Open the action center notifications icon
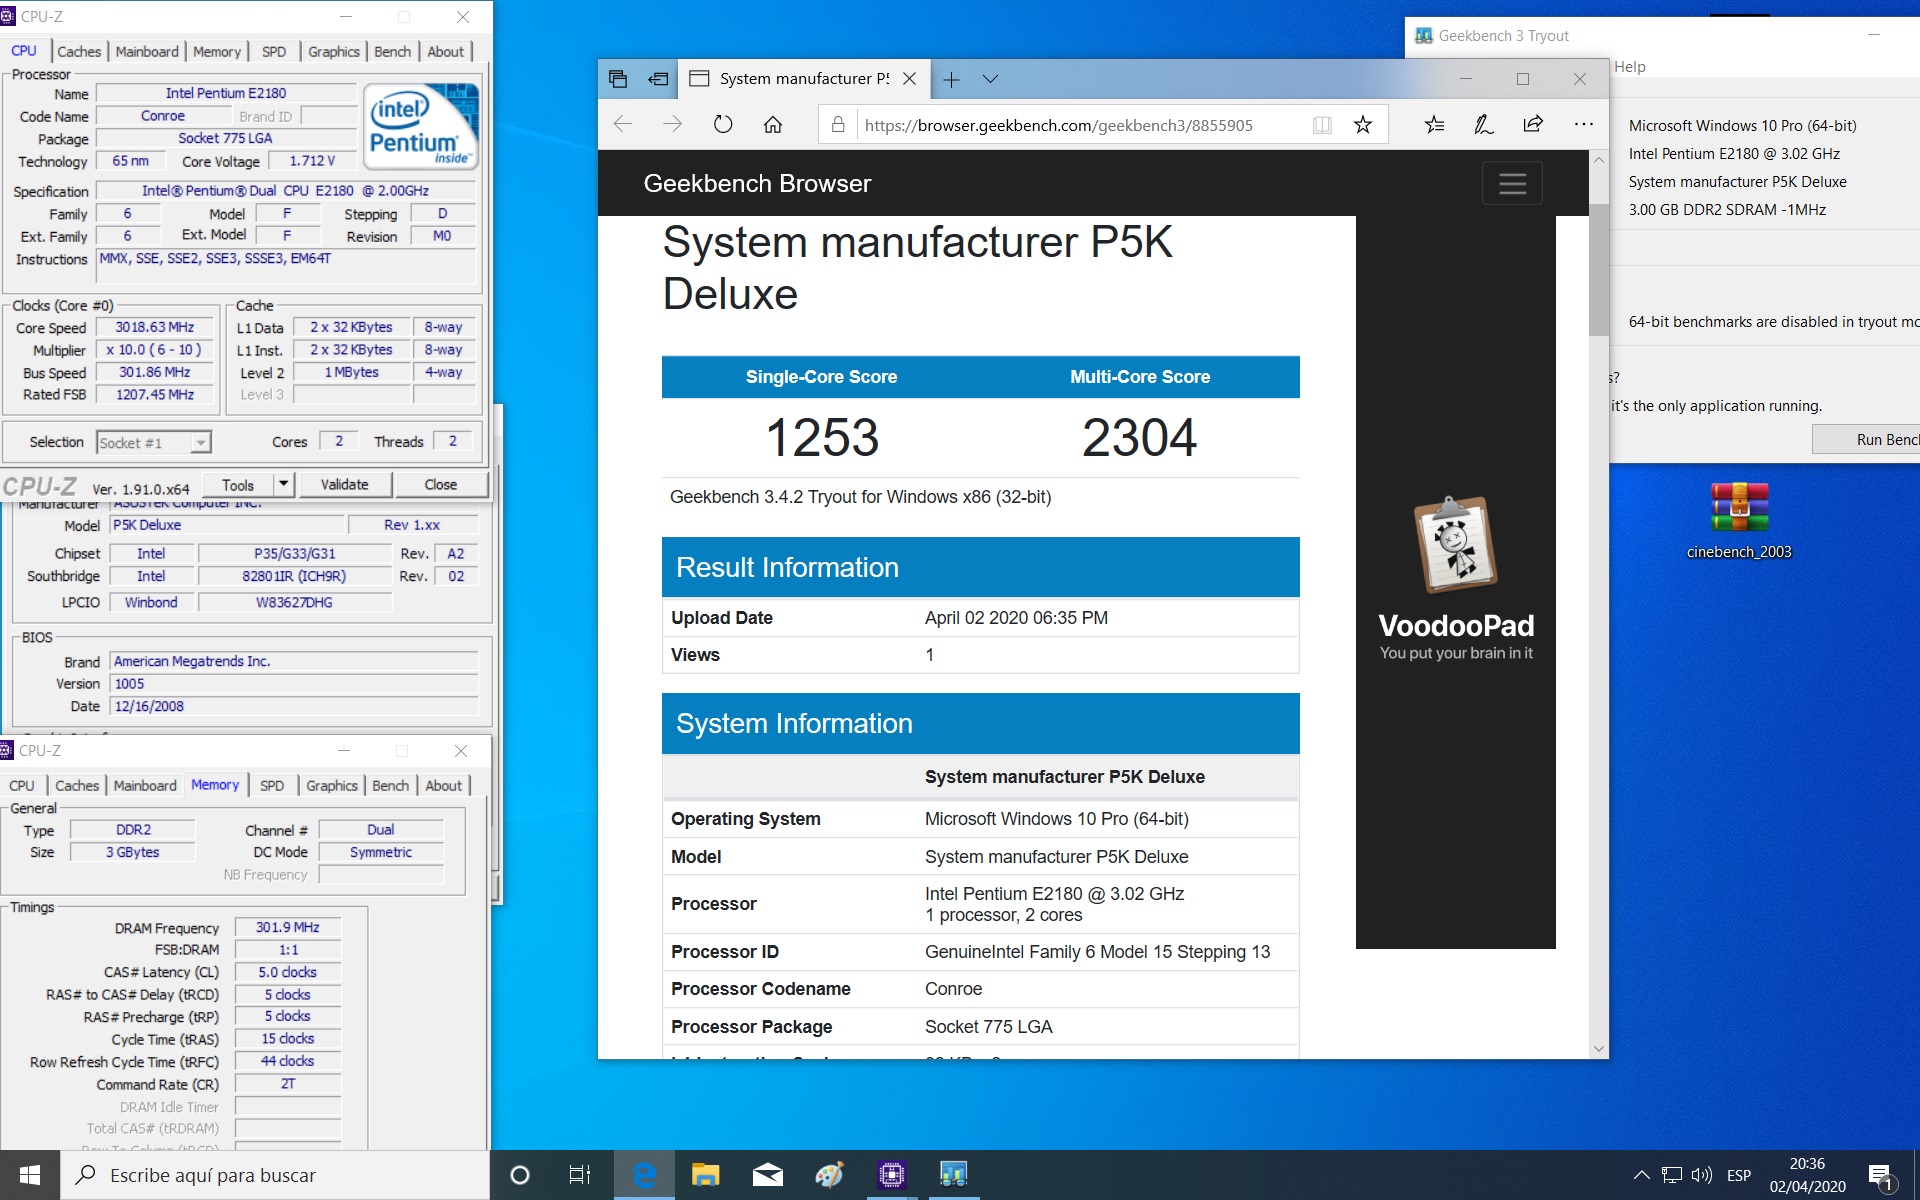1920x1200 pixels. click(x=1880, y=1176)
